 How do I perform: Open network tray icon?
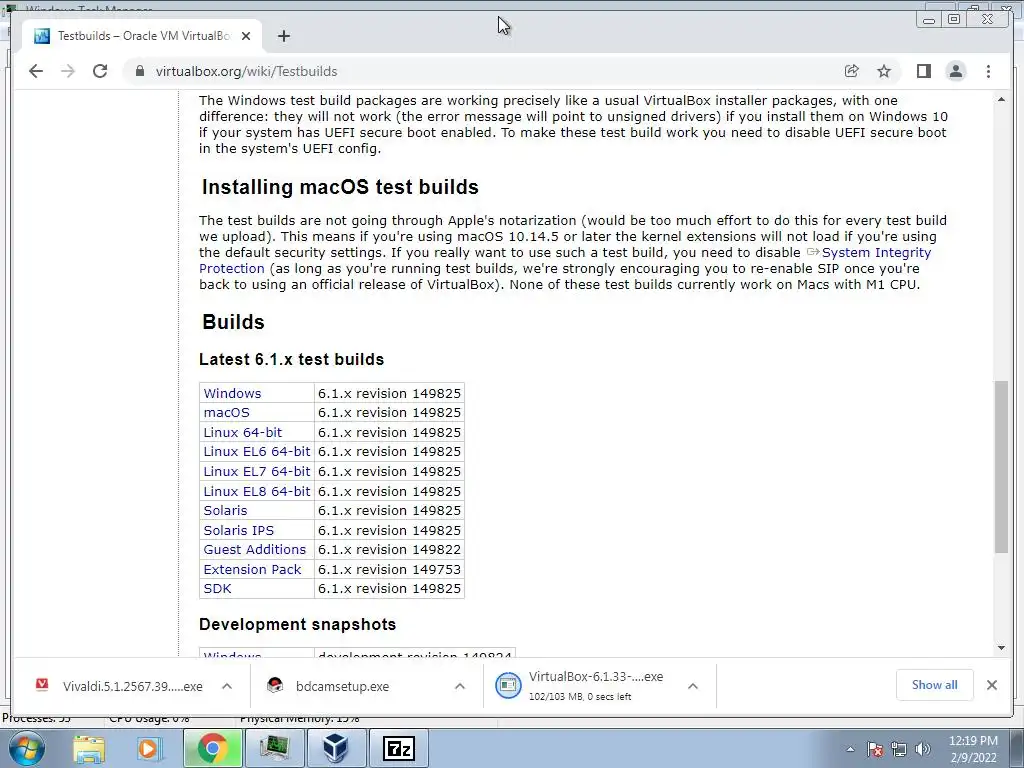(x=899, y=749)
